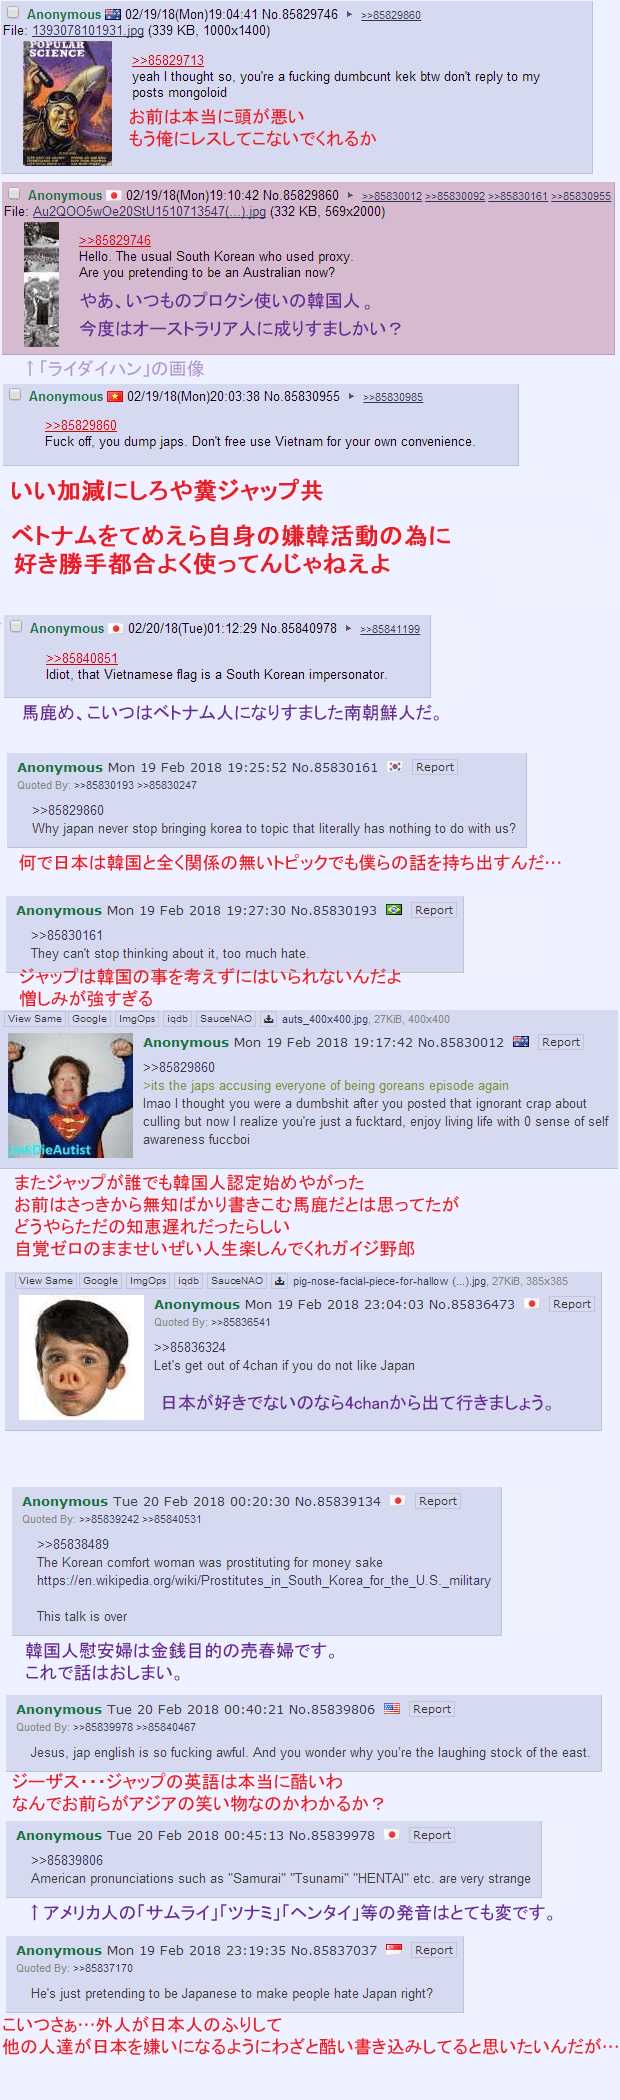Click the Australian flag on post 85829746

(113, 15)
